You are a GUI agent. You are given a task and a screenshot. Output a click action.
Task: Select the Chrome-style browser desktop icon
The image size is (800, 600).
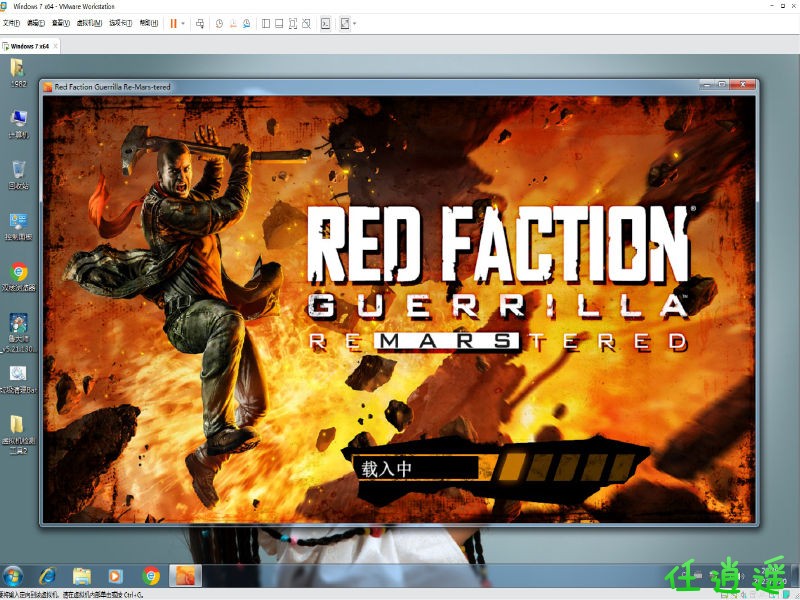18,277
